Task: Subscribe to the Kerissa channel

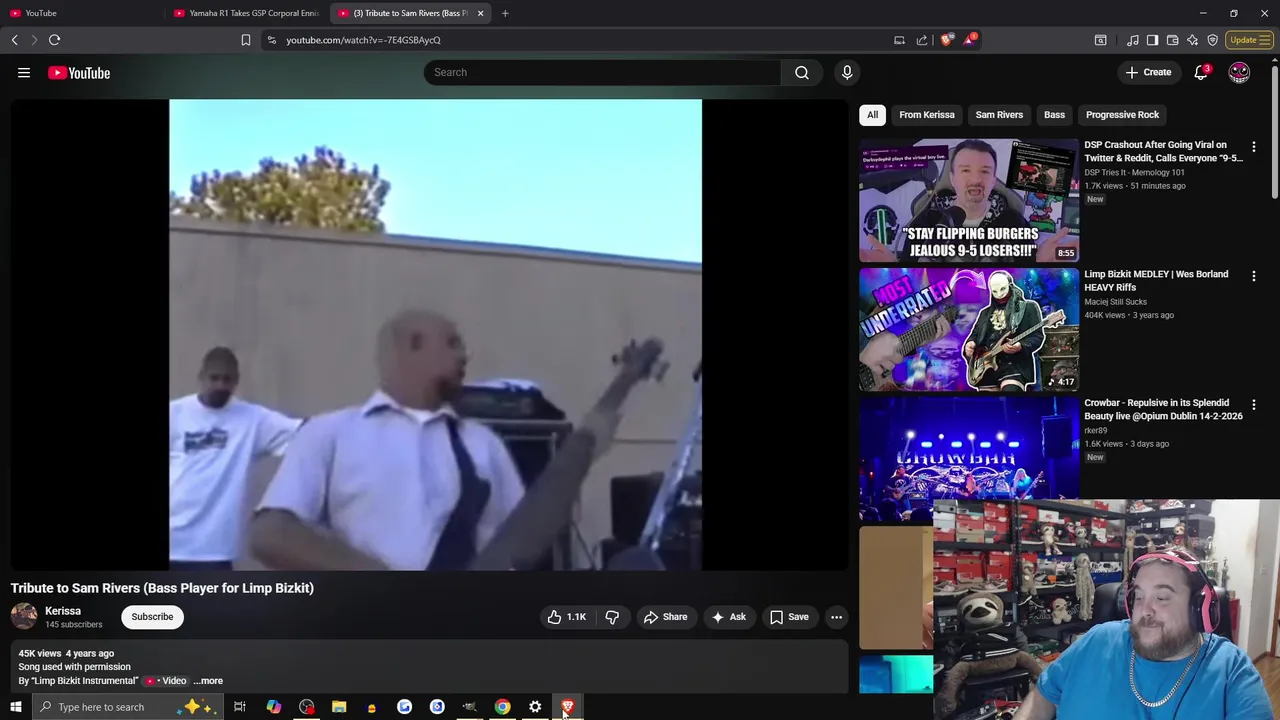Action: point(152,617)
